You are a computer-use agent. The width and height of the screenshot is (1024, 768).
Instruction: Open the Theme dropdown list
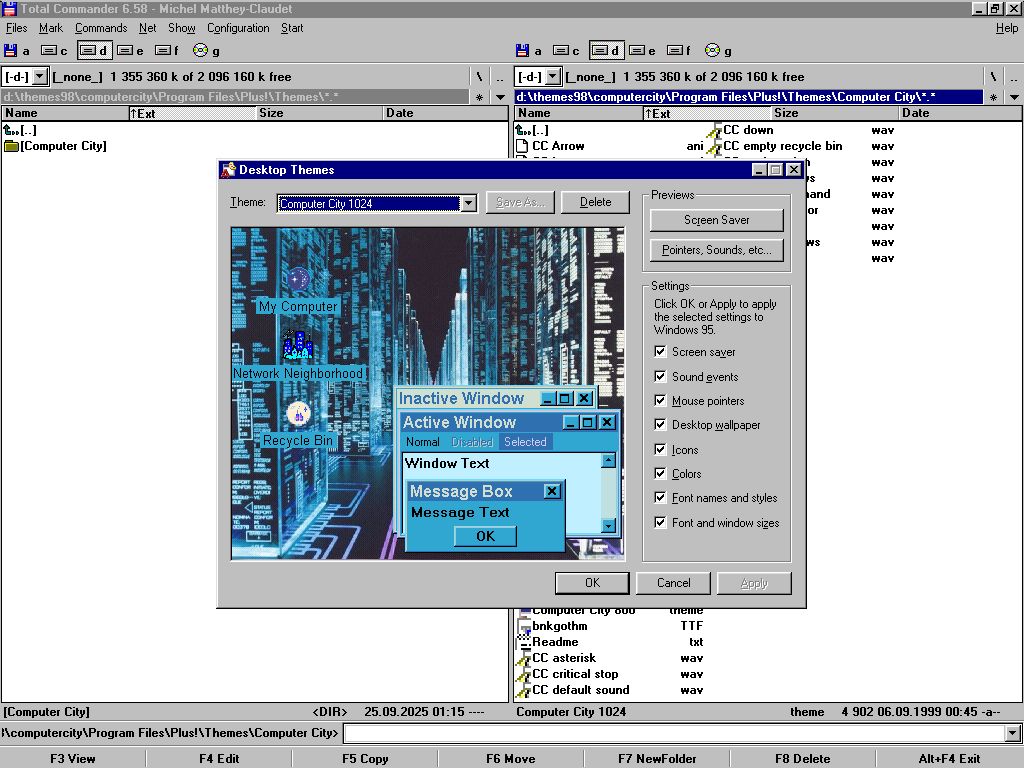pyautogui.click(x=467, y=203)
